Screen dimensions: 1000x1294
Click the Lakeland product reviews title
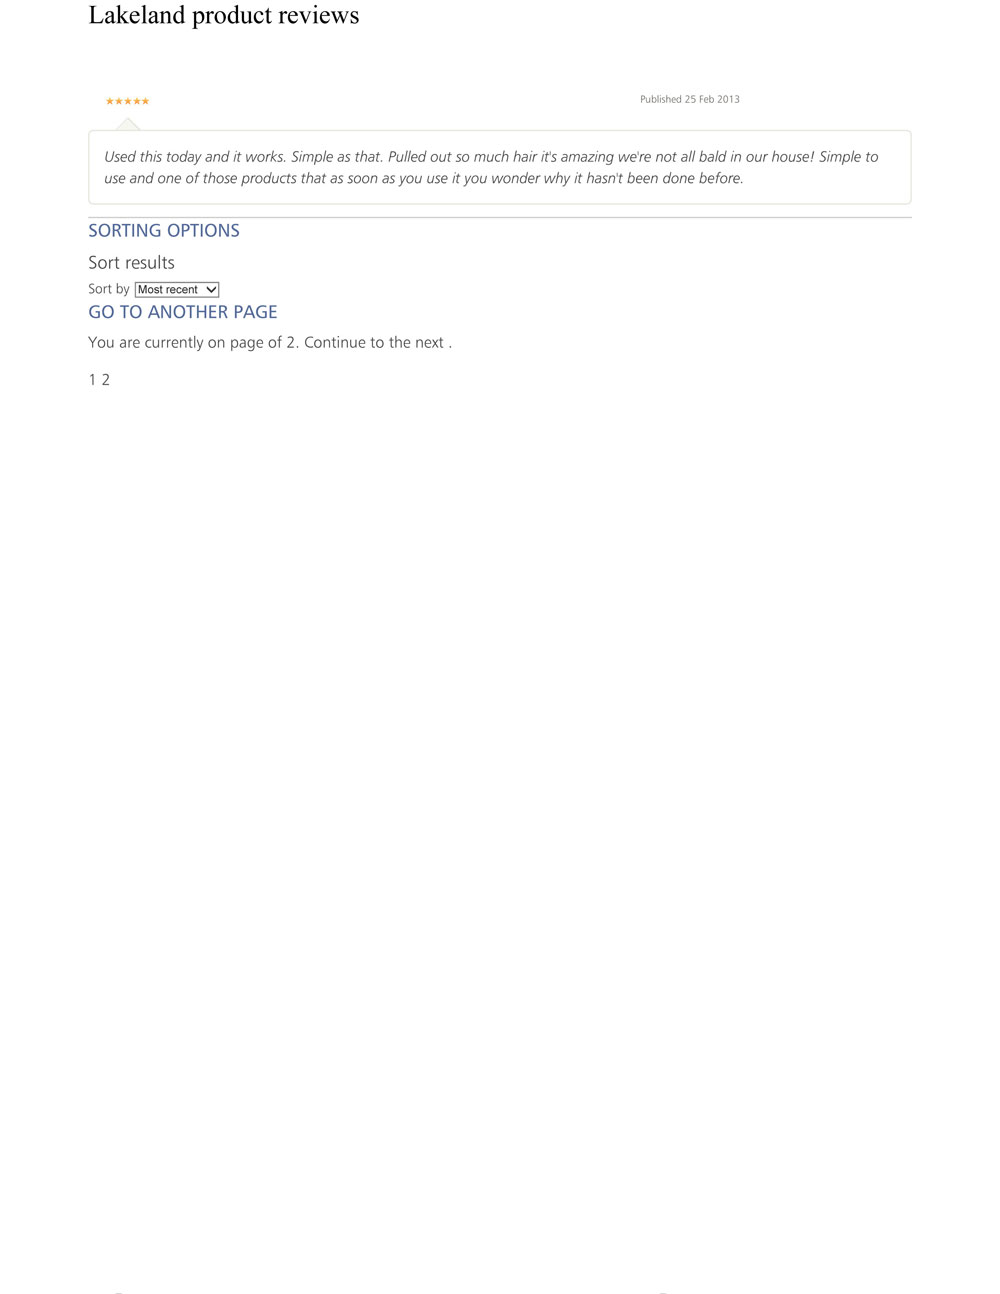click(224, 15)
